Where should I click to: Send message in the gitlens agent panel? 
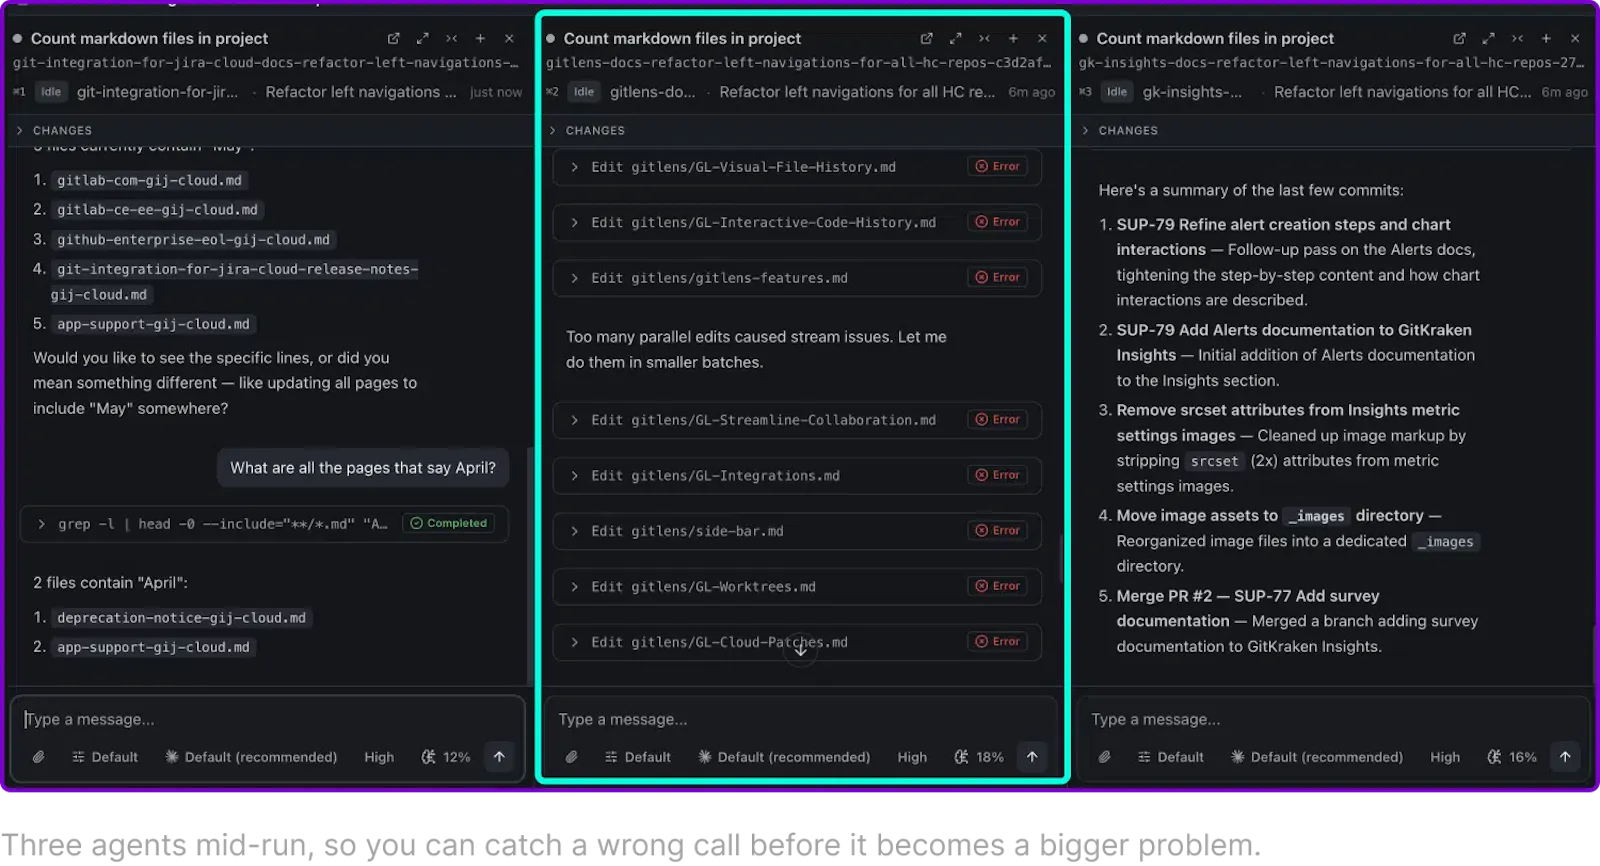pyautogui.click(x=1032, y=757)
